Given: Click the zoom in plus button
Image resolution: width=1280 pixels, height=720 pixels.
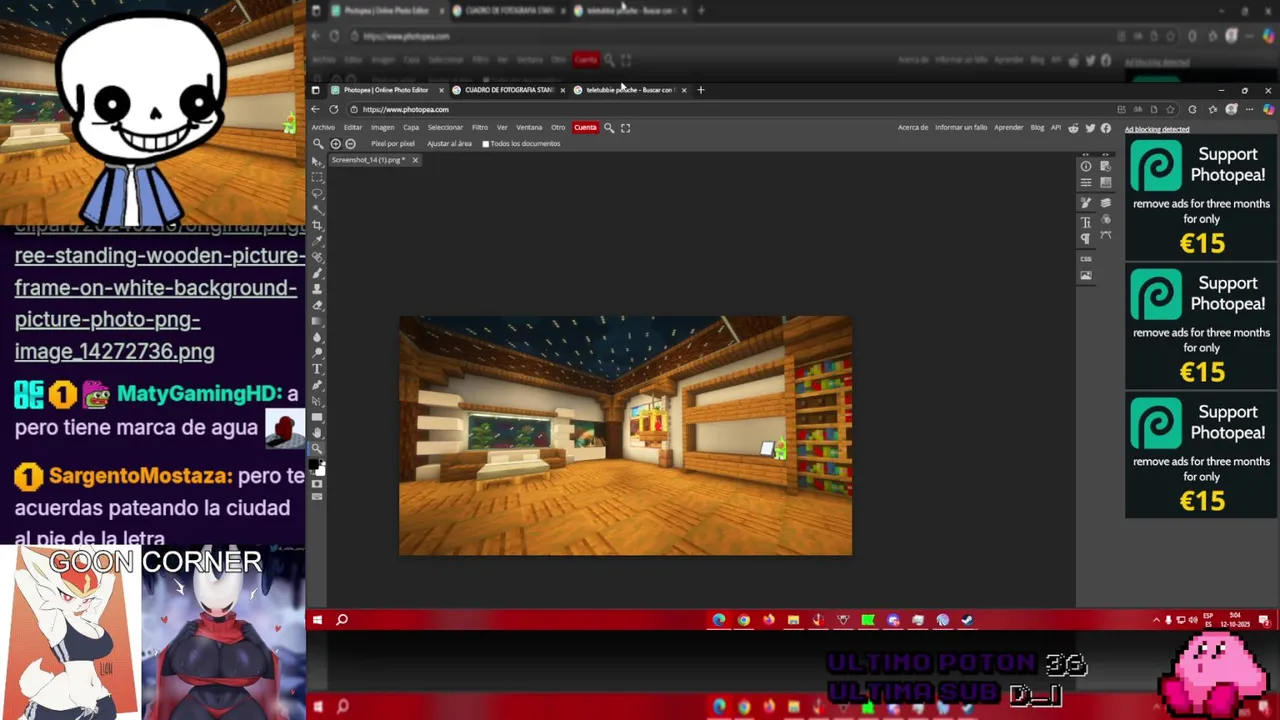Looking at the screenshot, I should coord(335,143).
